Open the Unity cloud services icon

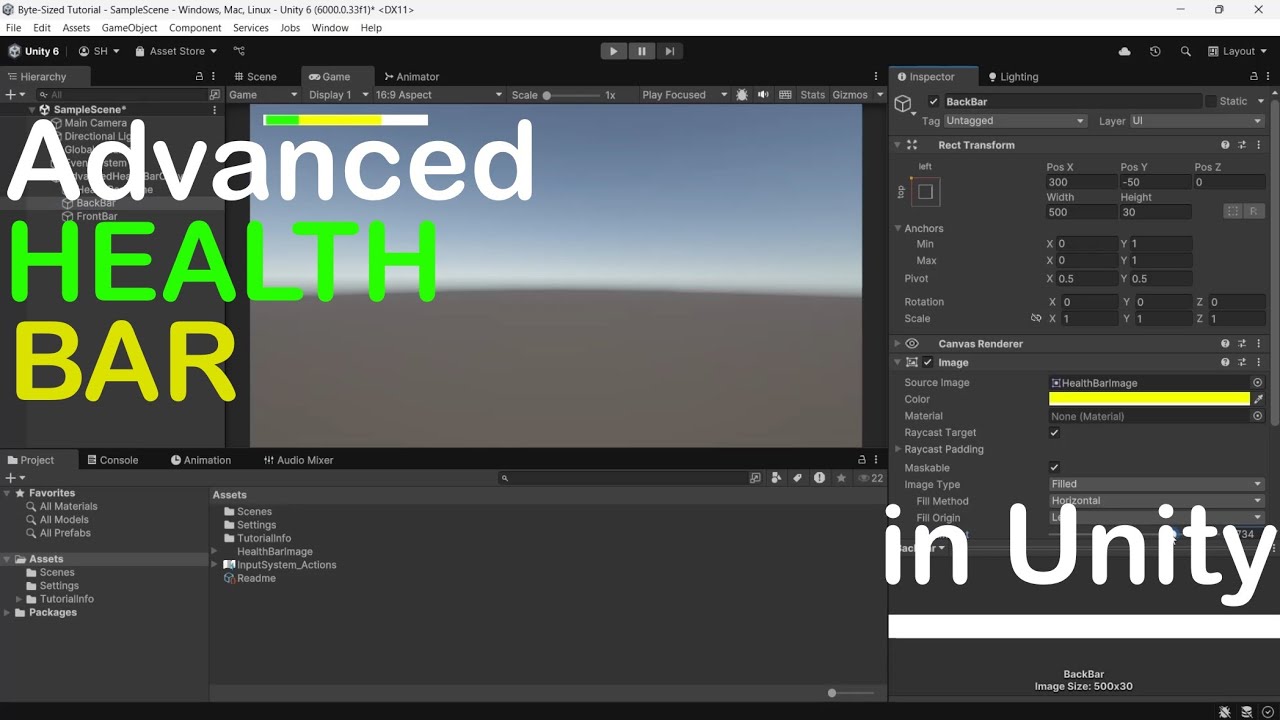coord(1124,51)
